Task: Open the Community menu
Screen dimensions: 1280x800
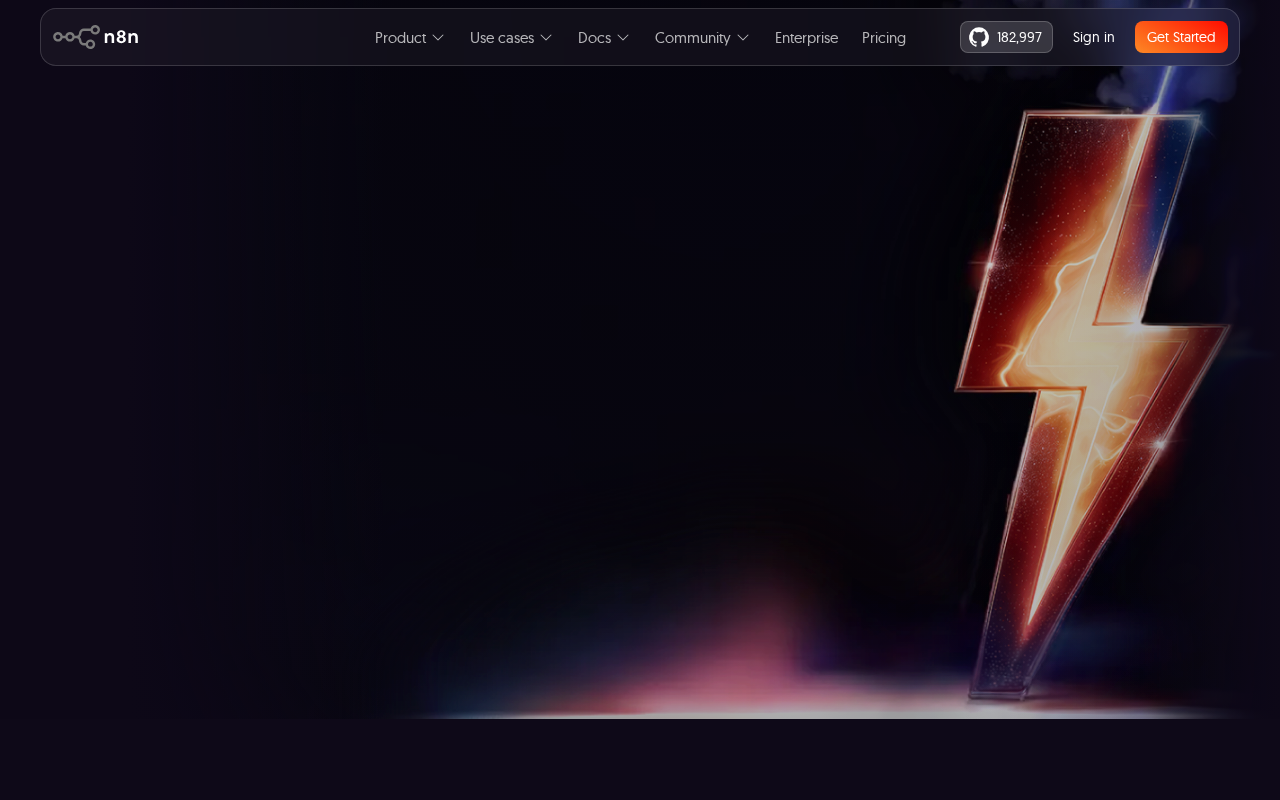Action: coord(692,37)
